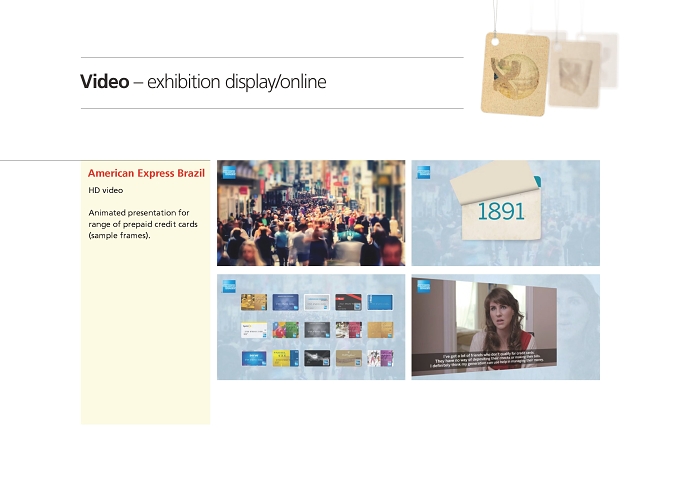Screen dimensions: 680x481
Task: Click the animated presentation description text
Action: pyautogui.click(x=143, y=224)
